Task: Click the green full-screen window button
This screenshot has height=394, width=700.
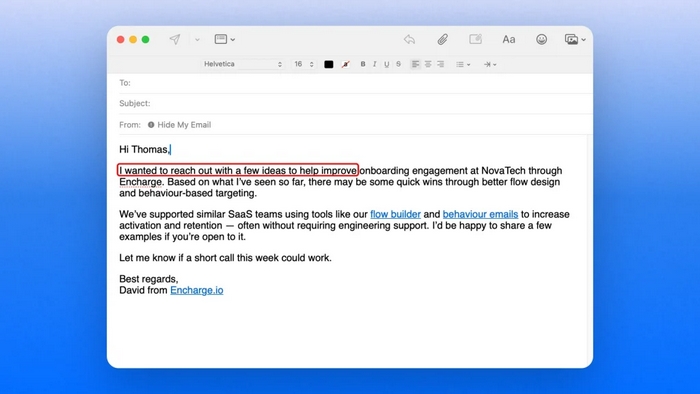Action: pos(146,39)
